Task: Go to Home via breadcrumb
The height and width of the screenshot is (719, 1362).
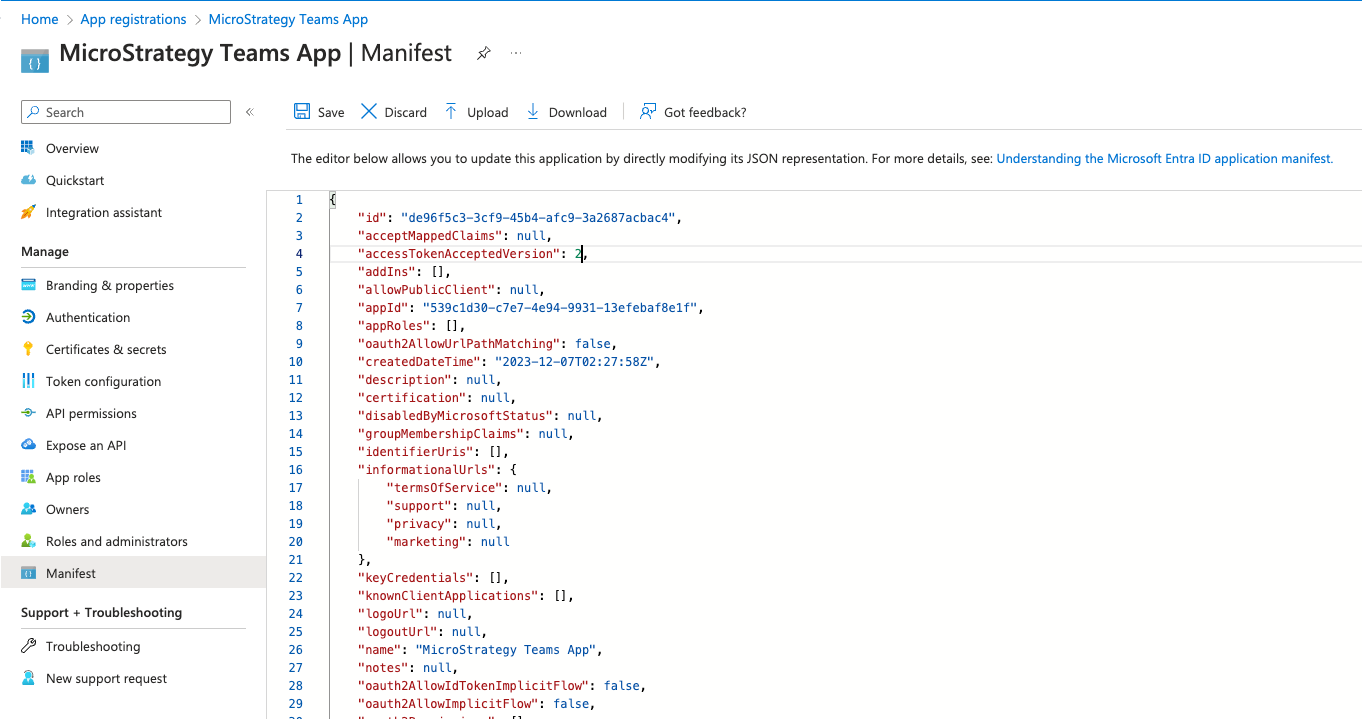Action: pos(39,19)
